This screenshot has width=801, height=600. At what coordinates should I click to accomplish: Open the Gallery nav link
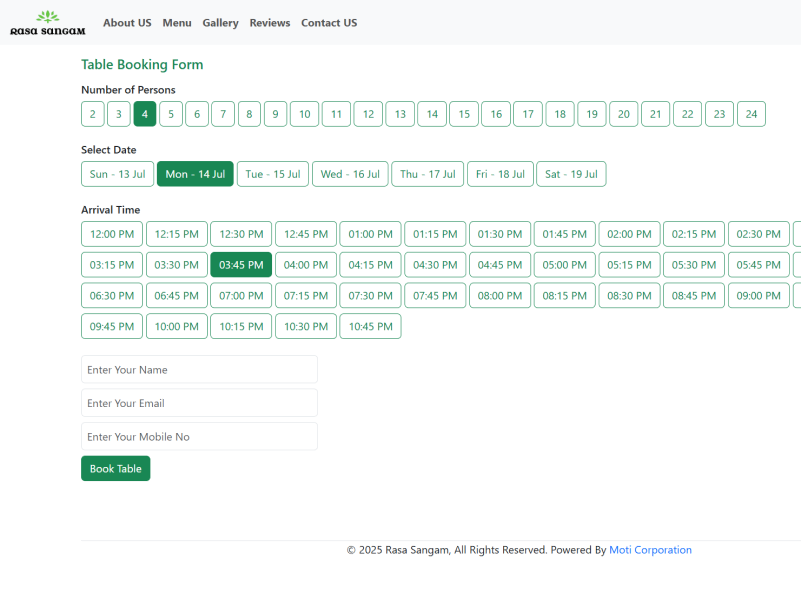(220, 23)
